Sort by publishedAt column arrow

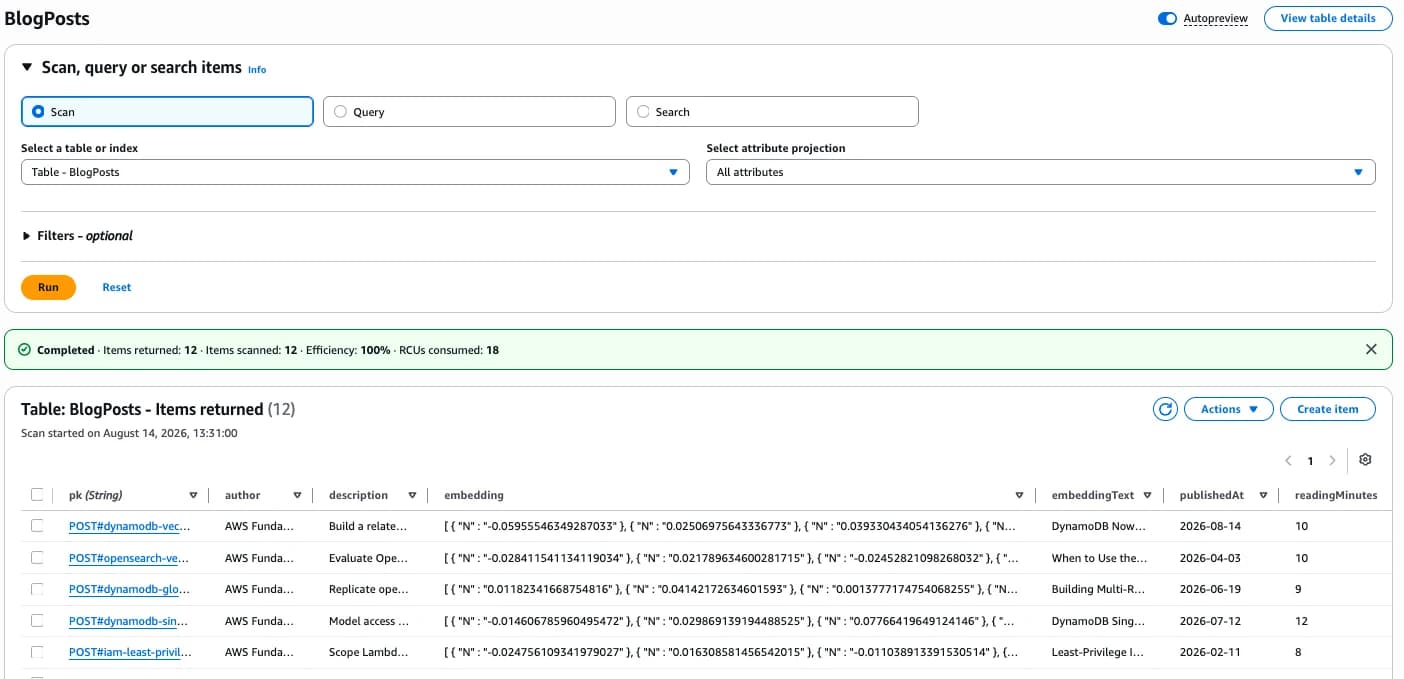coord(1264,495)
